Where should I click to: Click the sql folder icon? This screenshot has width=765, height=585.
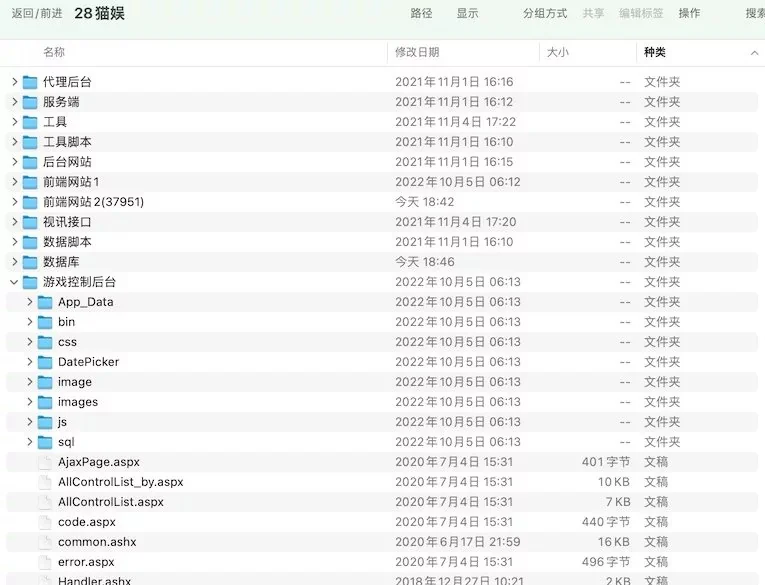(45, 442)
